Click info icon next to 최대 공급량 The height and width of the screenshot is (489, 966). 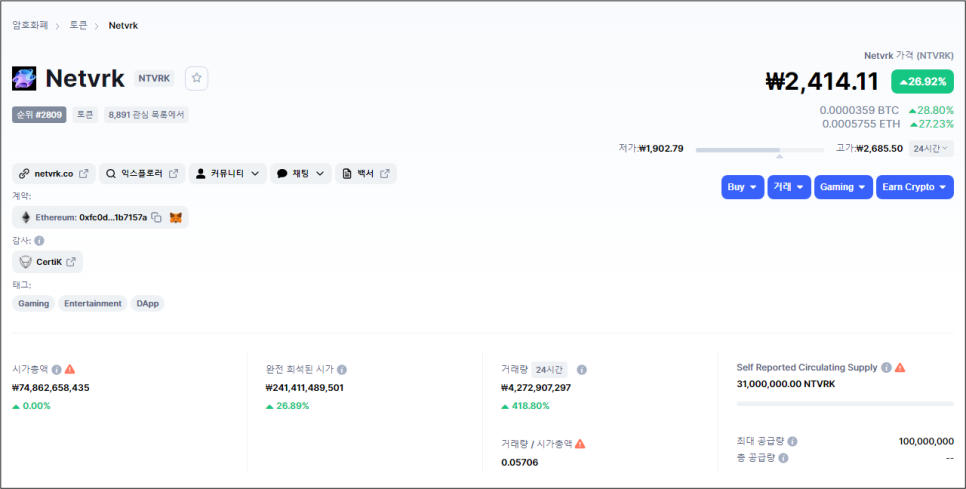click(x=793, y=441)
